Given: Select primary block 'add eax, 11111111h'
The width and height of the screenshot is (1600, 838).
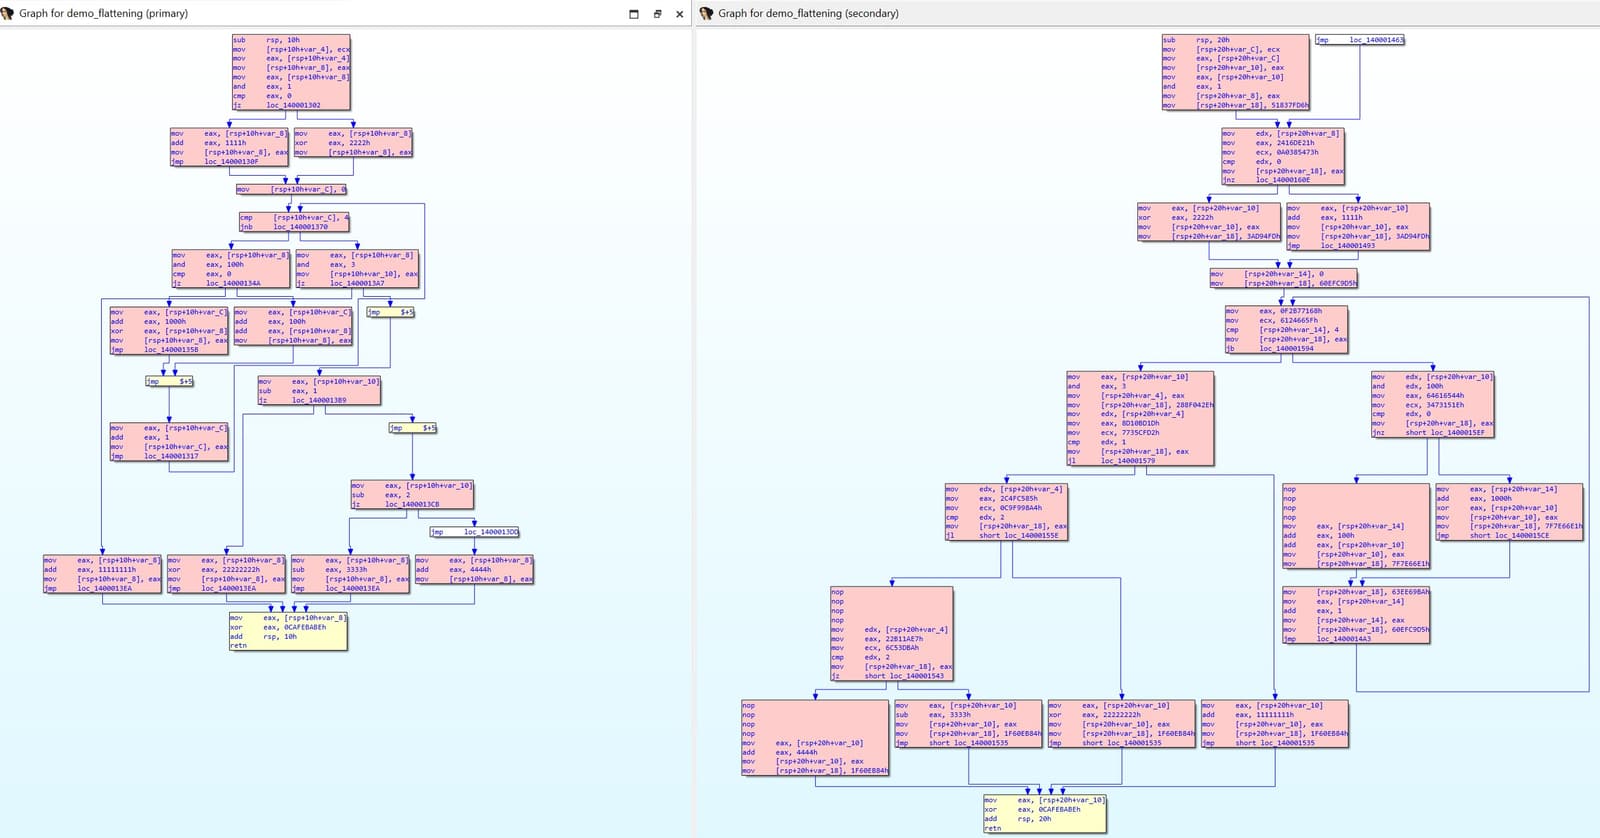Looking at the screenshot, I should 102,574.
